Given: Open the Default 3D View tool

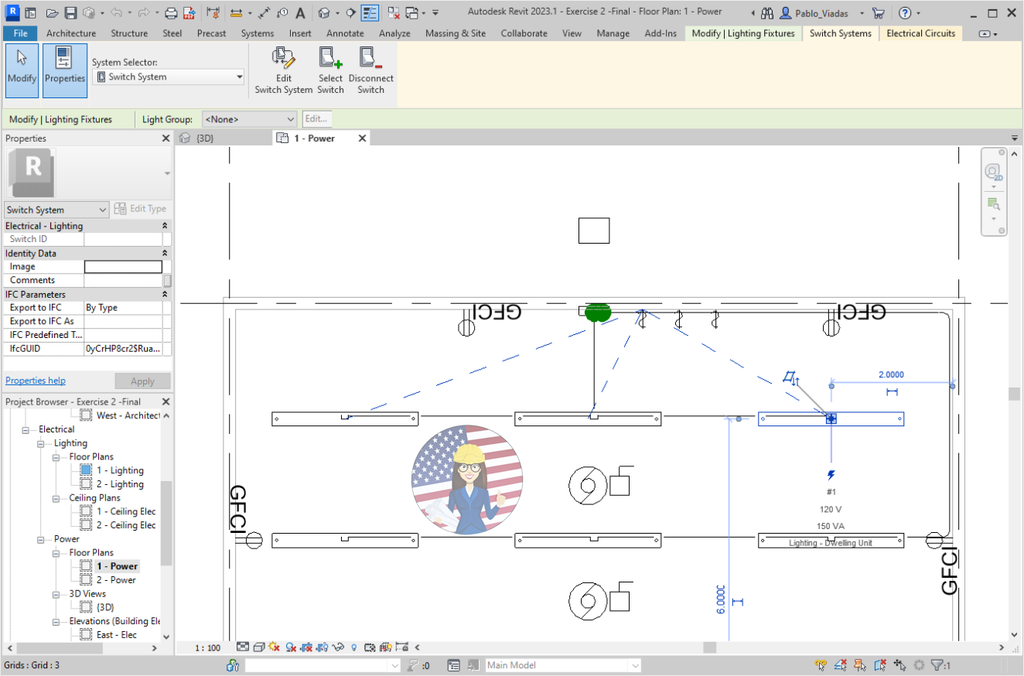Looking at the screenshot, I should coord(324,12).
